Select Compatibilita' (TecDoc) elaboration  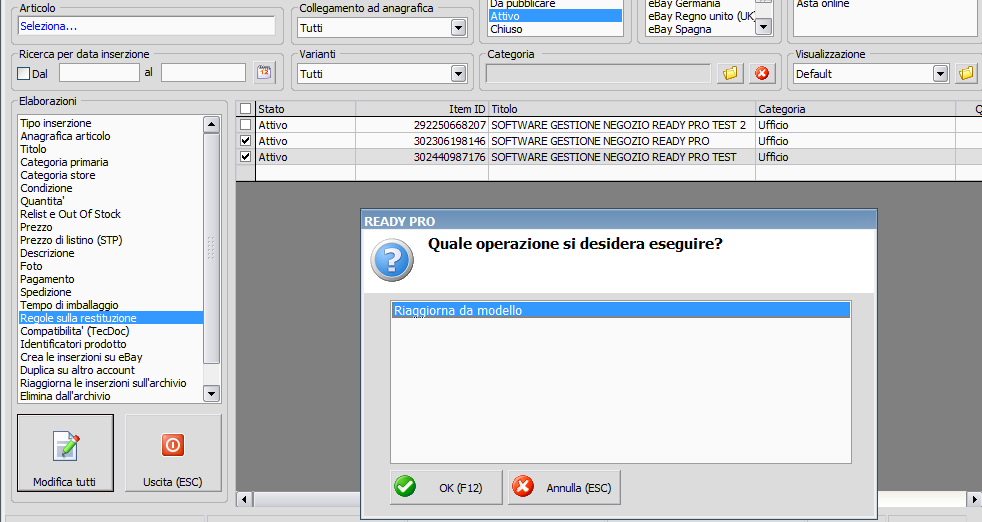point(75,331)
